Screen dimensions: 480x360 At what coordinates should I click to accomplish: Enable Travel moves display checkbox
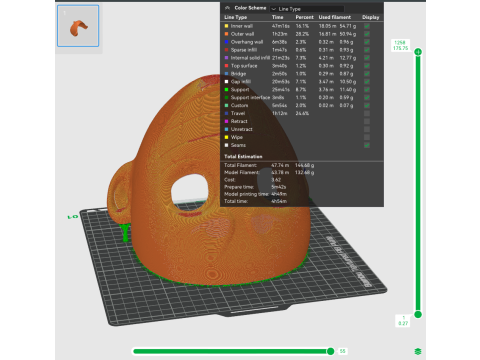[x=367, y=113]
